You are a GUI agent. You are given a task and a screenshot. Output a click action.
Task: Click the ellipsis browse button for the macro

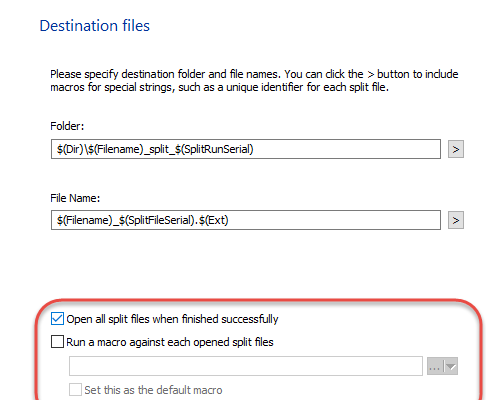click(435, 366)
